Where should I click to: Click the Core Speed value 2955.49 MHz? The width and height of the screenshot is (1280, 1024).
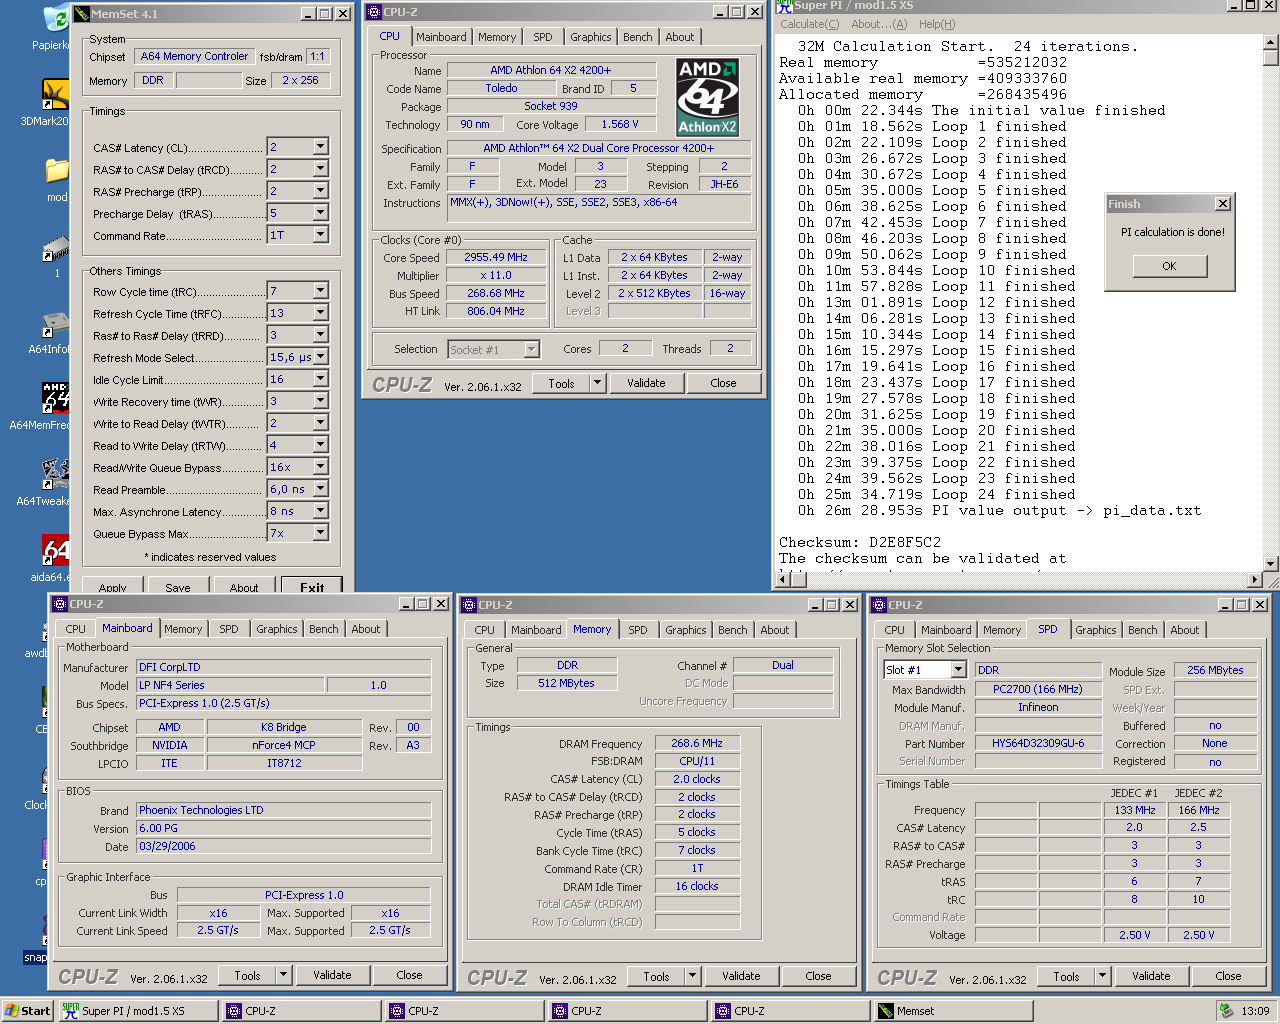click(496, 257)
